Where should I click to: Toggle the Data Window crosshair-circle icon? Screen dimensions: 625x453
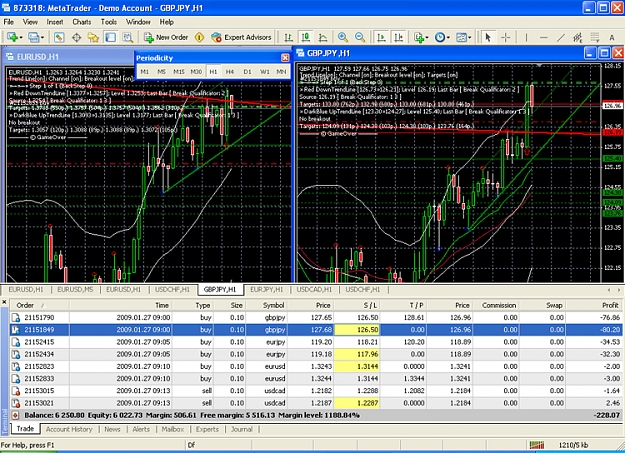pos(76,37)
